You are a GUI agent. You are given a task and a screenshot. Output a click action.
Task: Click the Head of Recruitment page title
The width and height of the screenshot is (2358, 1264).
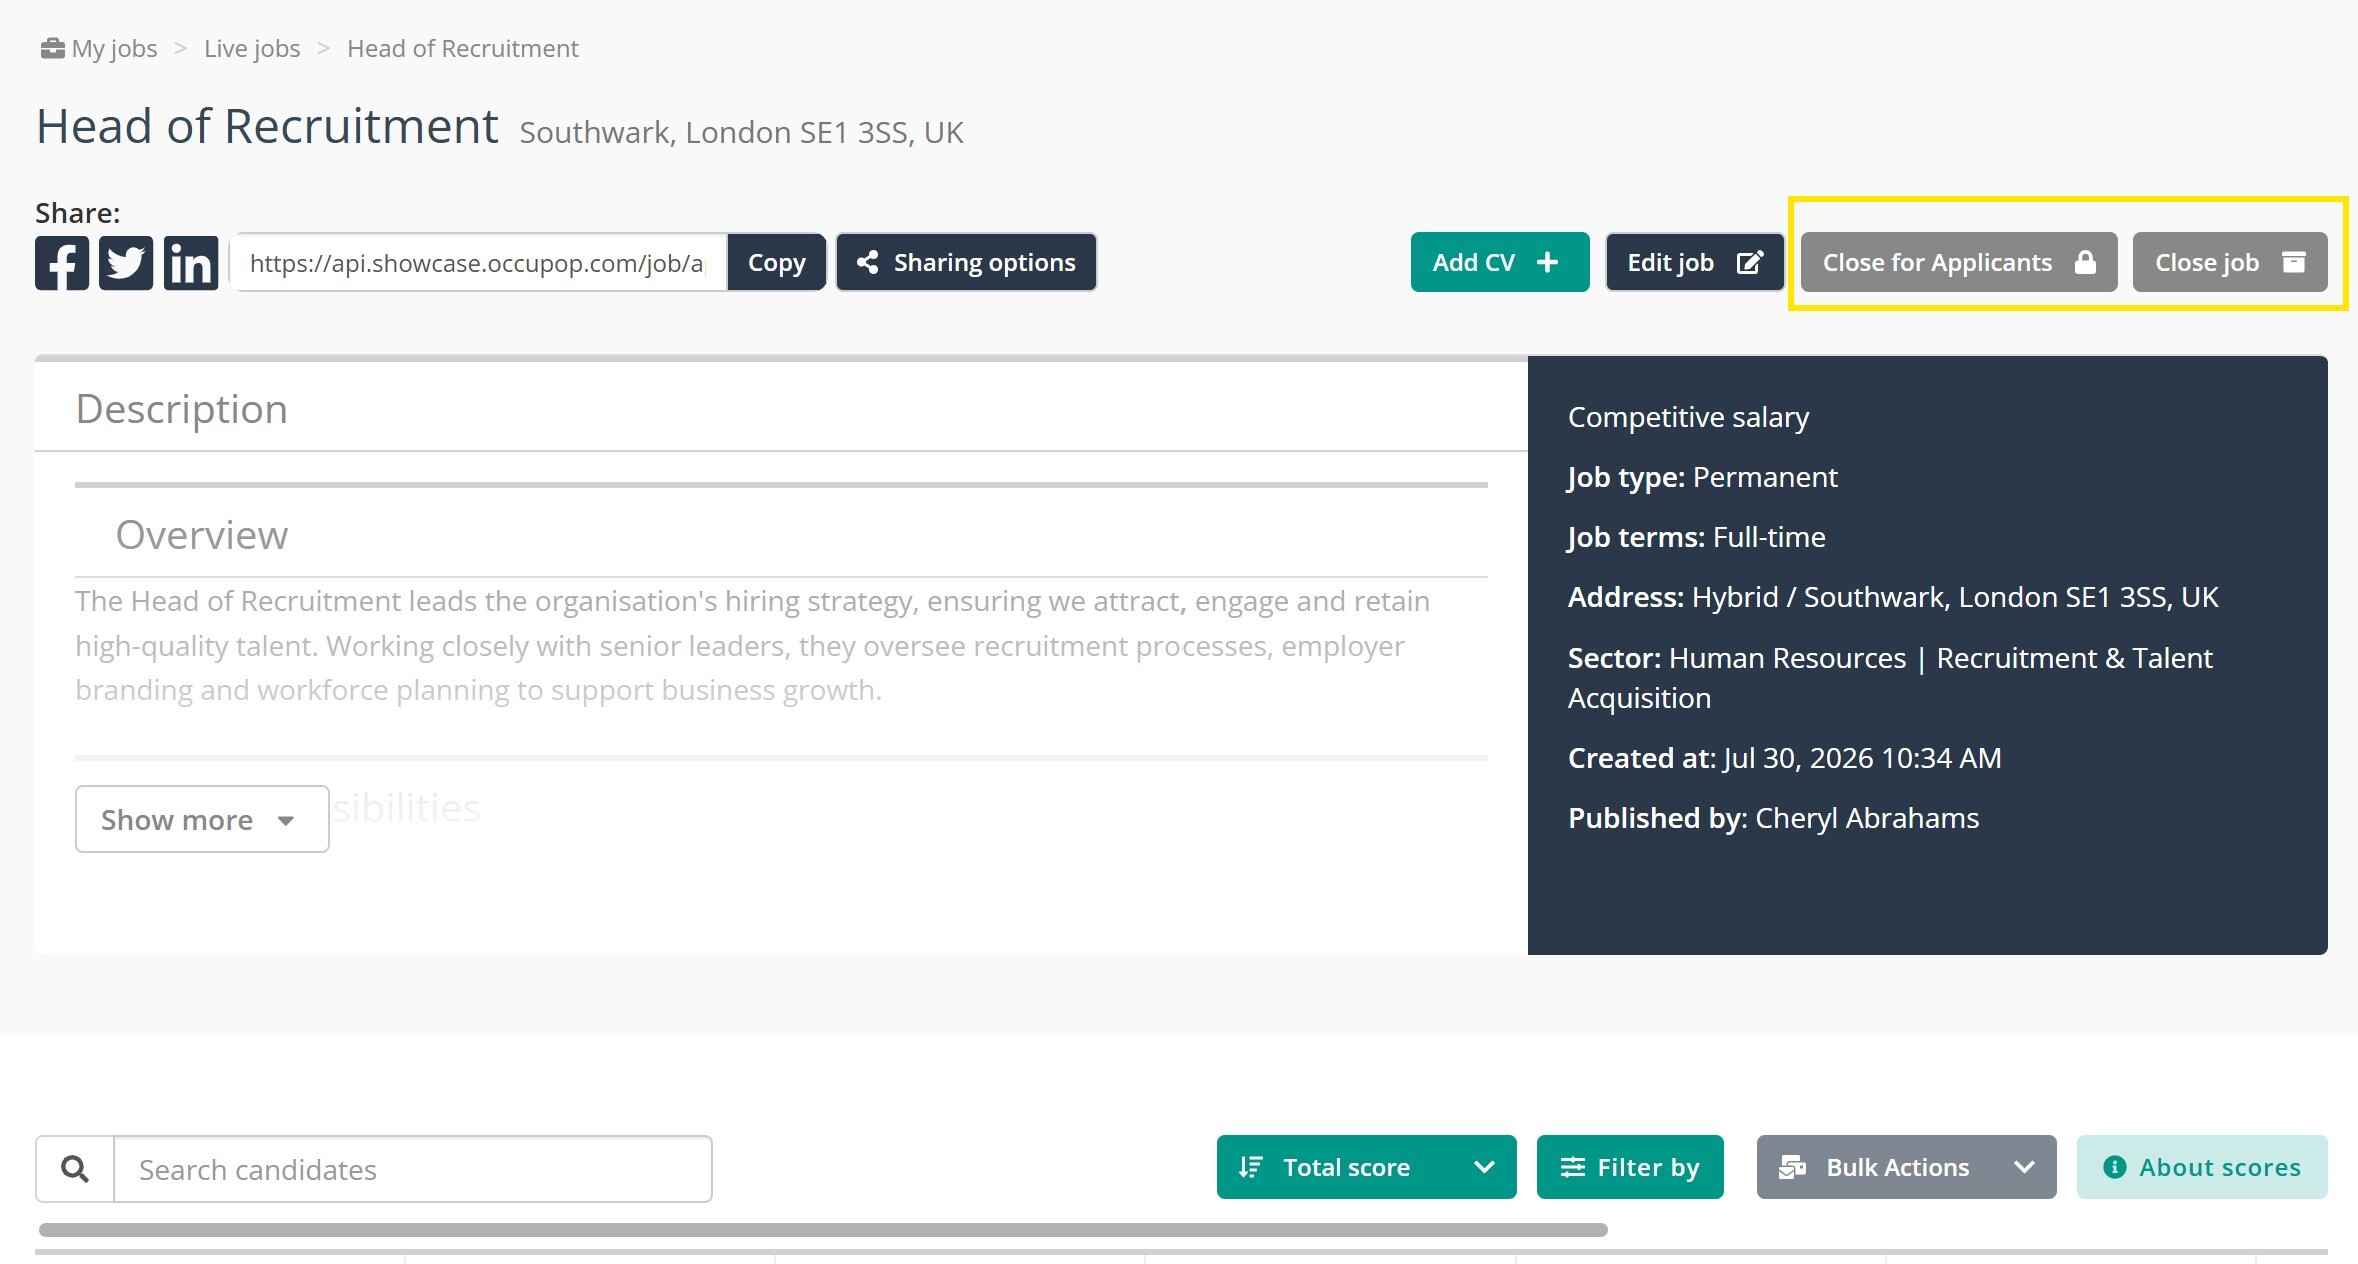[x=267, y=126]
